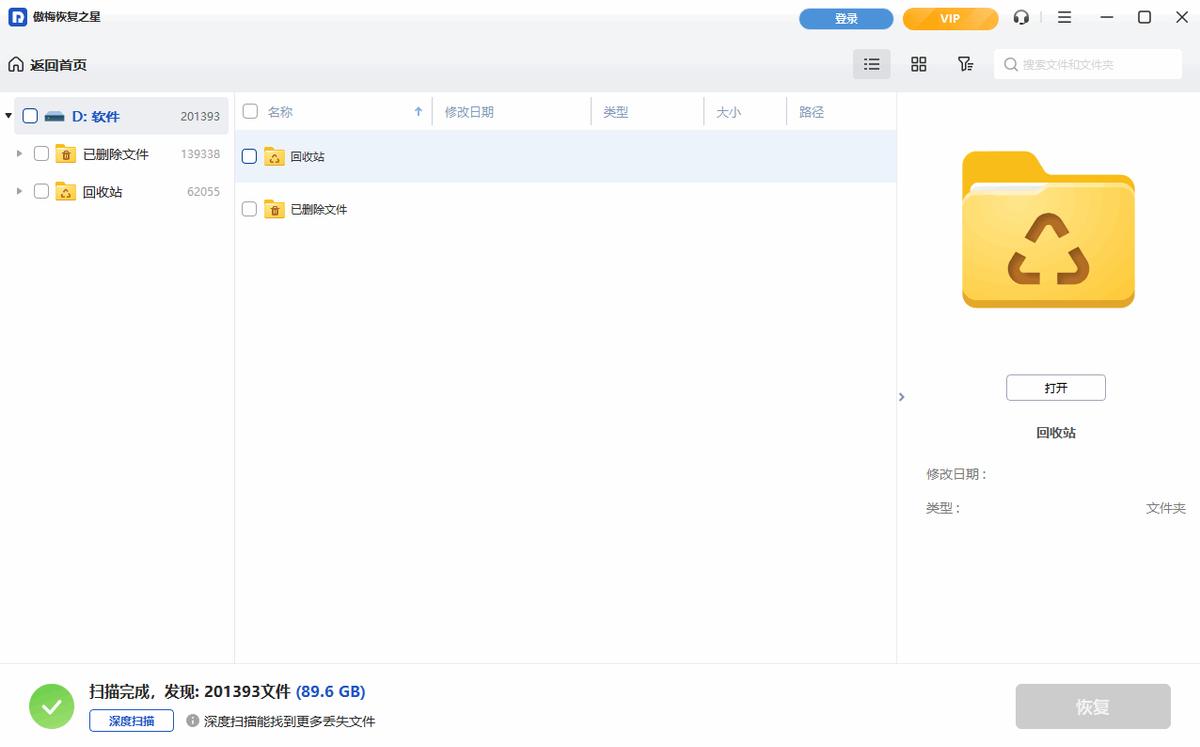The height and width of the screenshot is (747, 1200).
Task: Click the name column sort arrow
Action: 418,112
